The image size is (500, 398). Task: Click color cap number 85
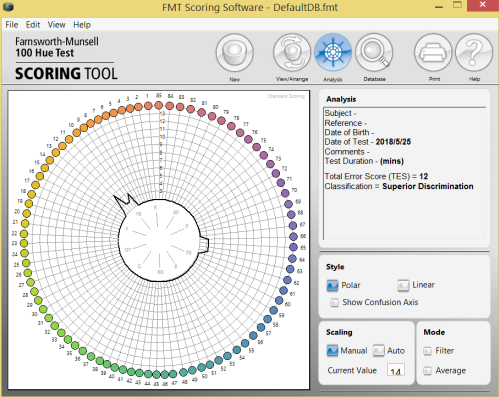tap(159, 106)
